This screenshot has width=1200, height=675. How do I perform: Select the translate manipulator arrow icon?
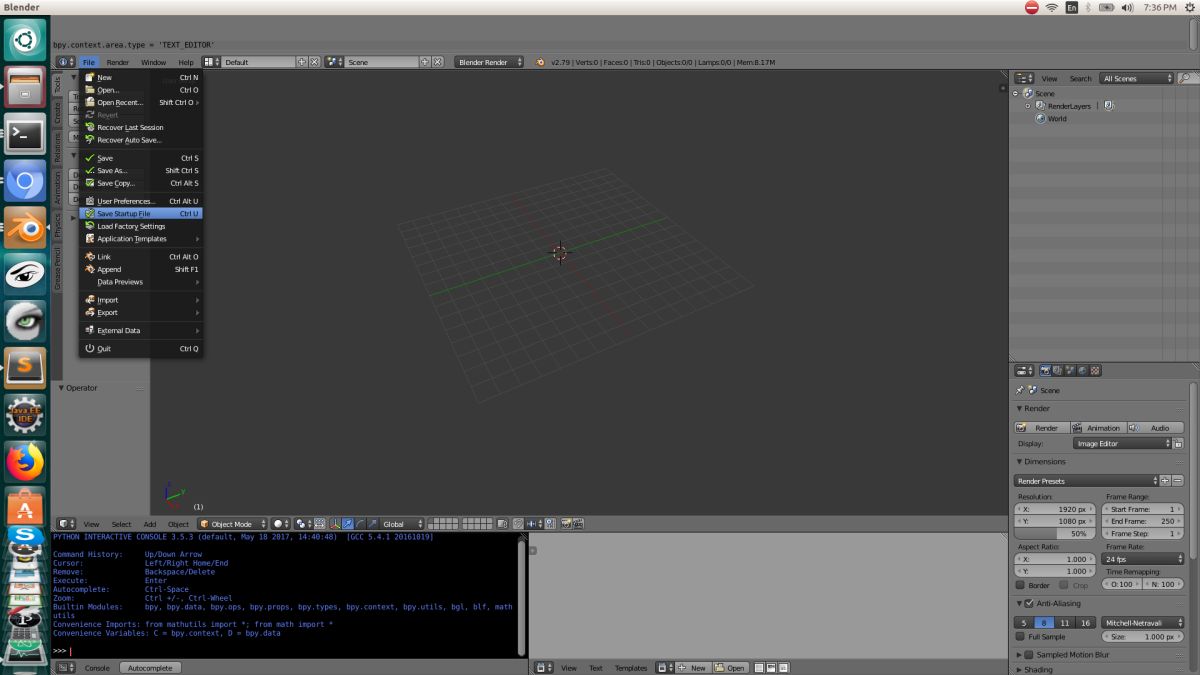(348, 524)
